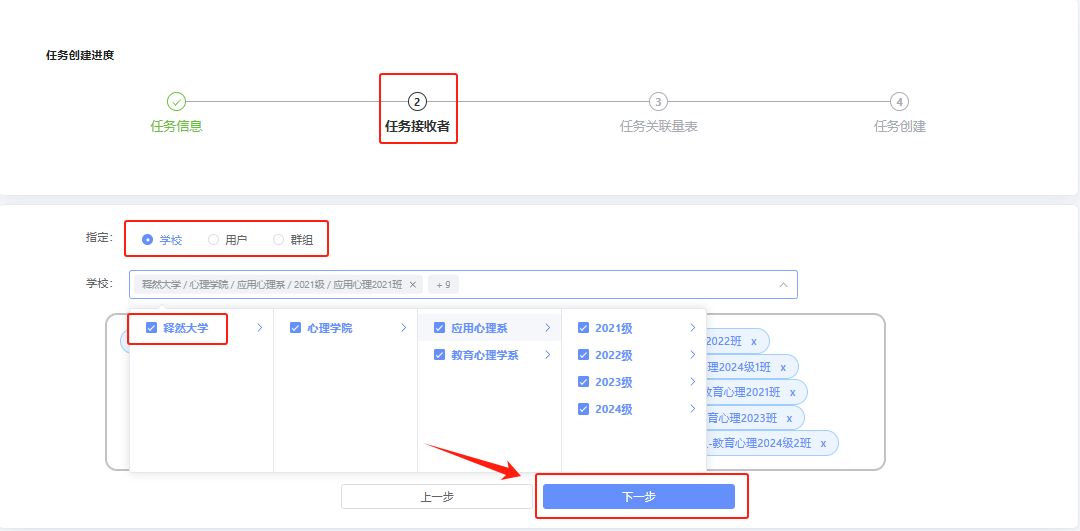This screenshot has height=531, width=1080.
Task: Uncheck the 2022级 checkbox
Action: click(583, 355)
